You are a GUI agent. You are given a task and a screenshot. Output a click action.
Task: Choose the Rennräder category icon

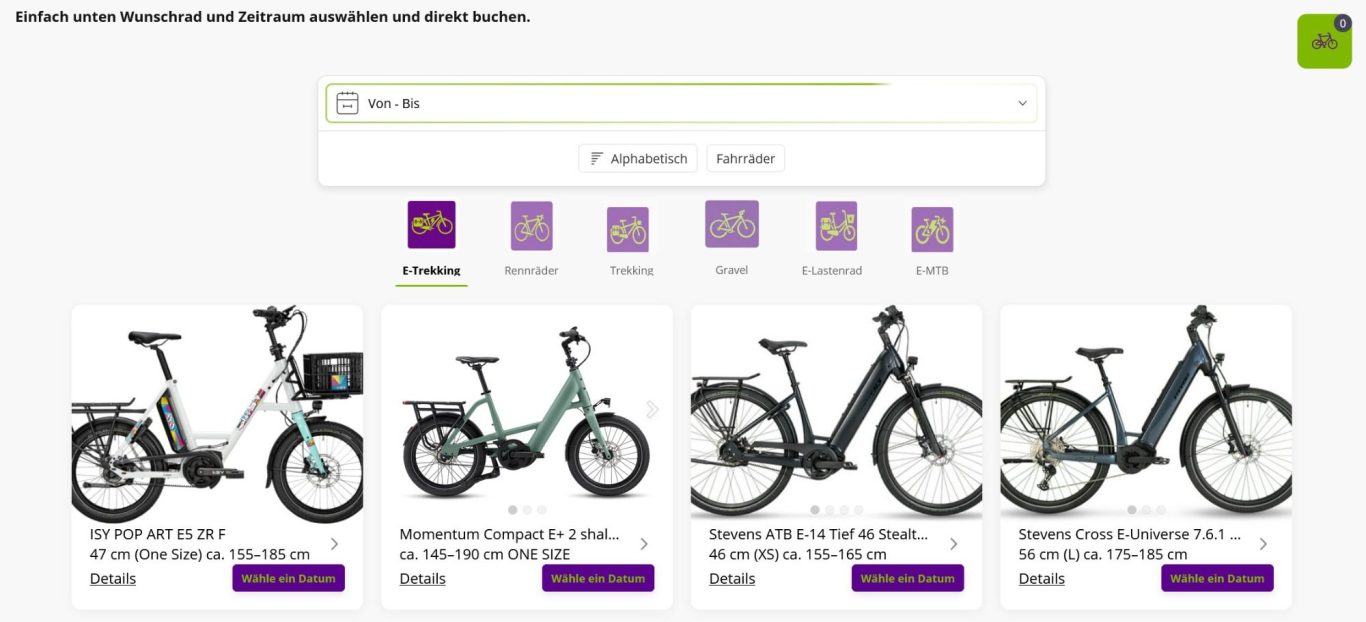pos(531,226)
